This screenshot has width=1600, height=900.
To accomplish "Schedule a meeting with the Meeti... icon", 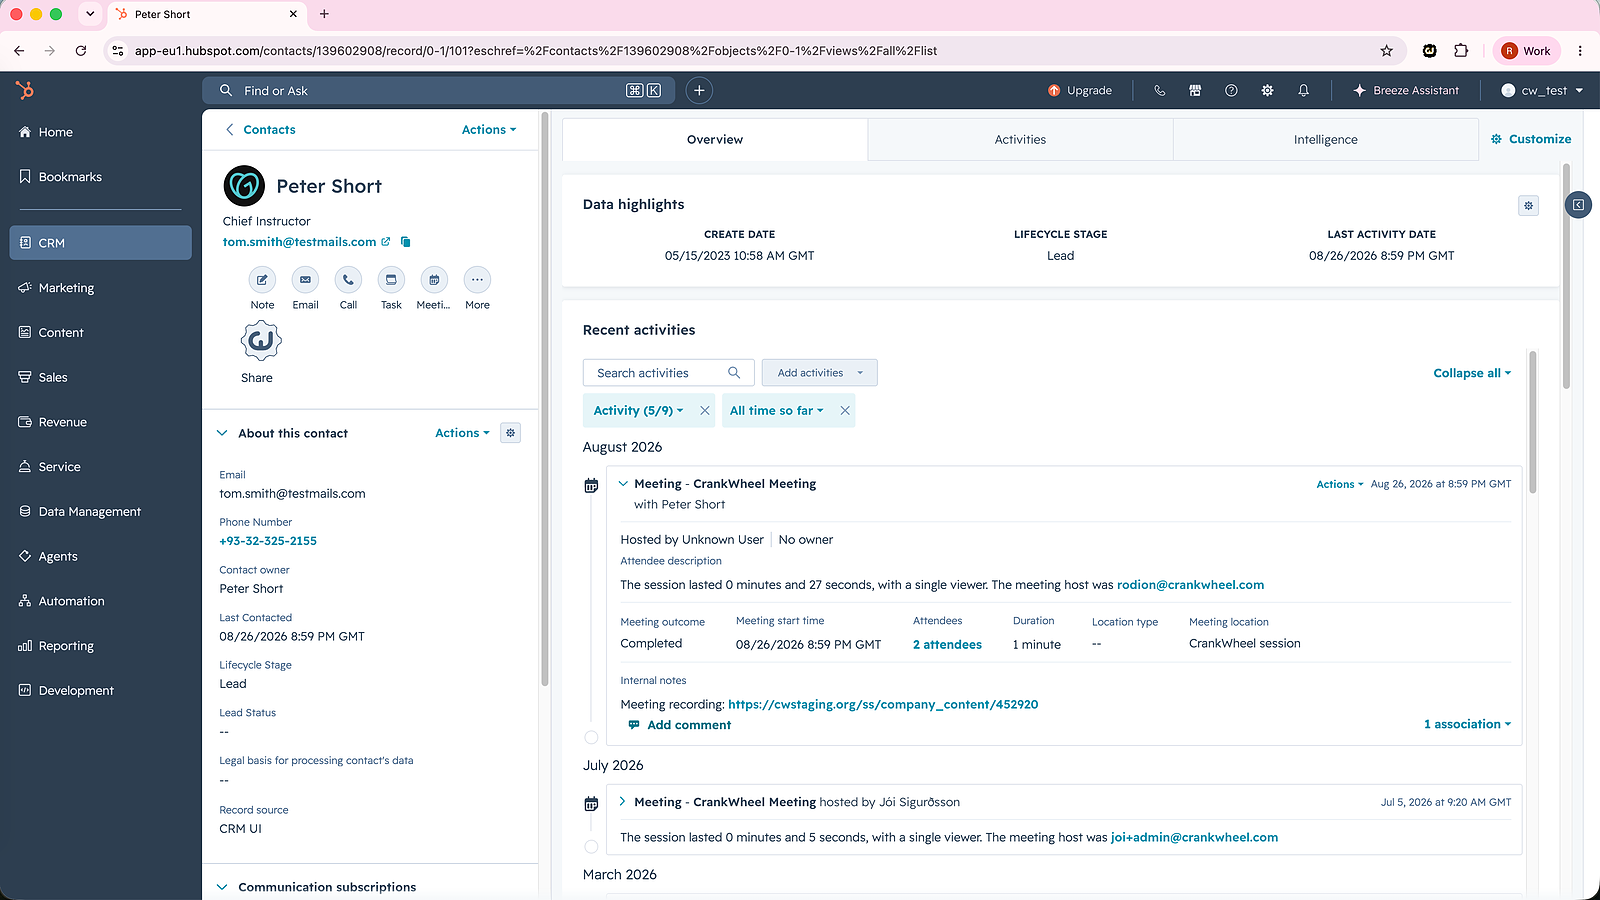I will pyautogui.click(x=434, y=280).
